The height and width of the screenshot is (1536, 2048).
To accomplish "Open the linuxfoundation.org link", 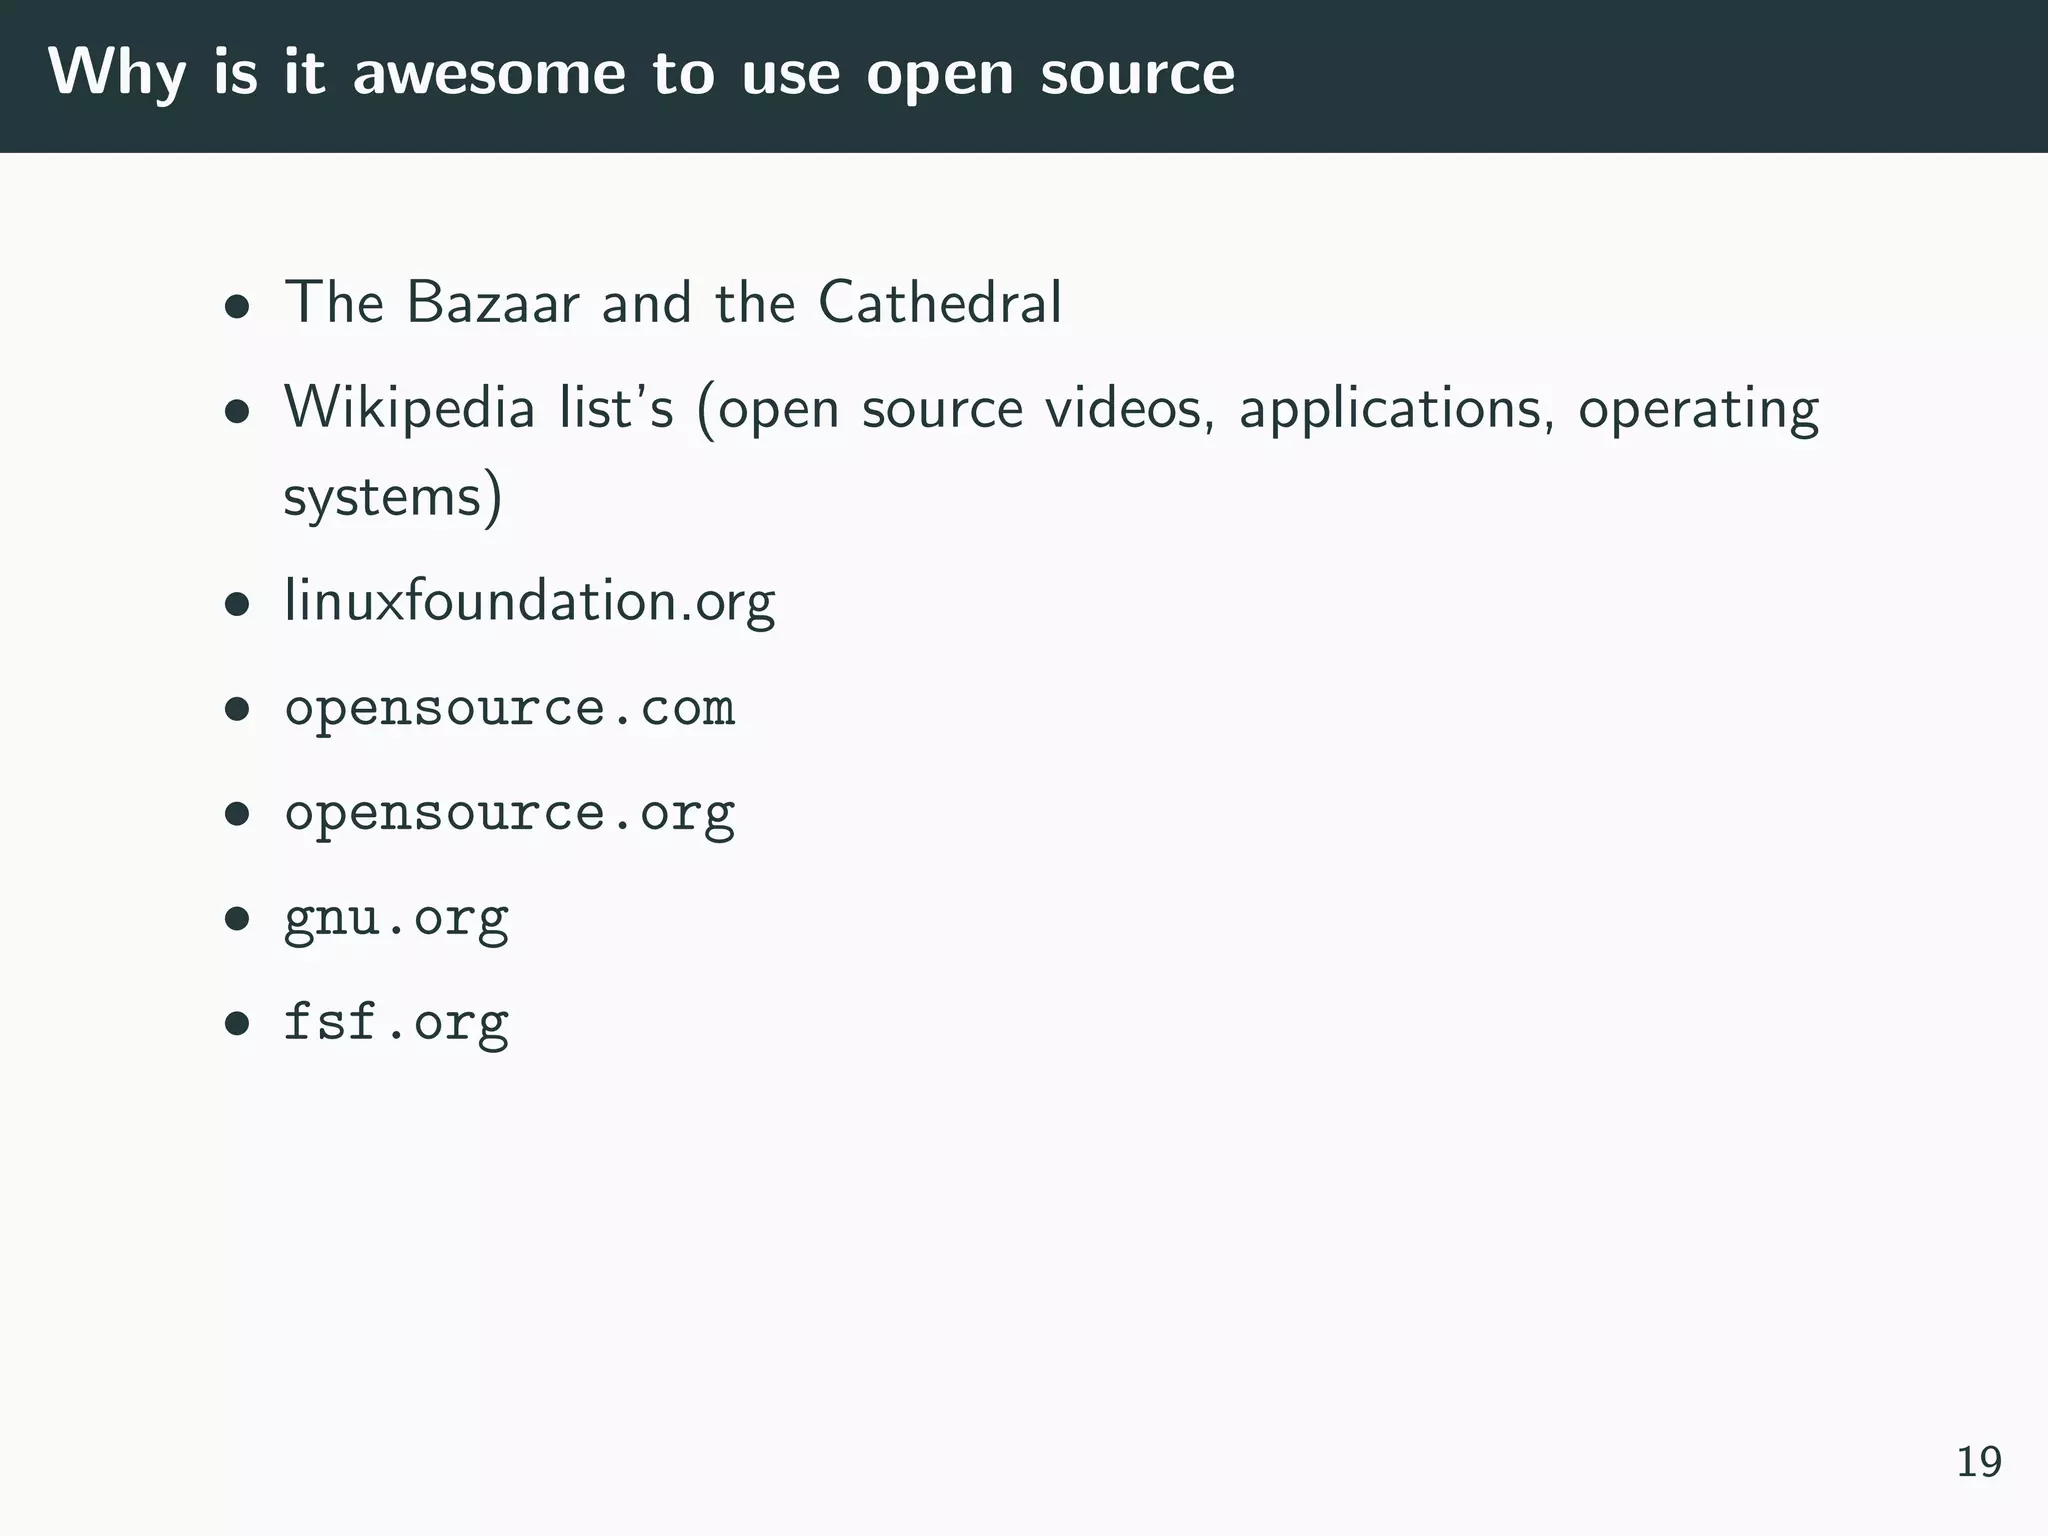I will 529,602.
